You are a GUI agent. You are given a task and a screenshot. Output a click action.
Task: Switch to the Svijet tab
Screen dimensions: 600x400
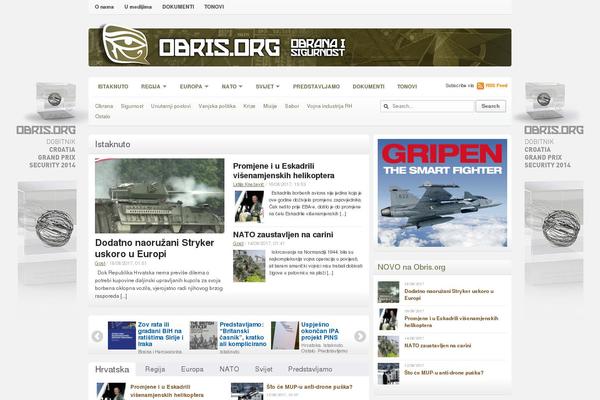click(264, 369)
